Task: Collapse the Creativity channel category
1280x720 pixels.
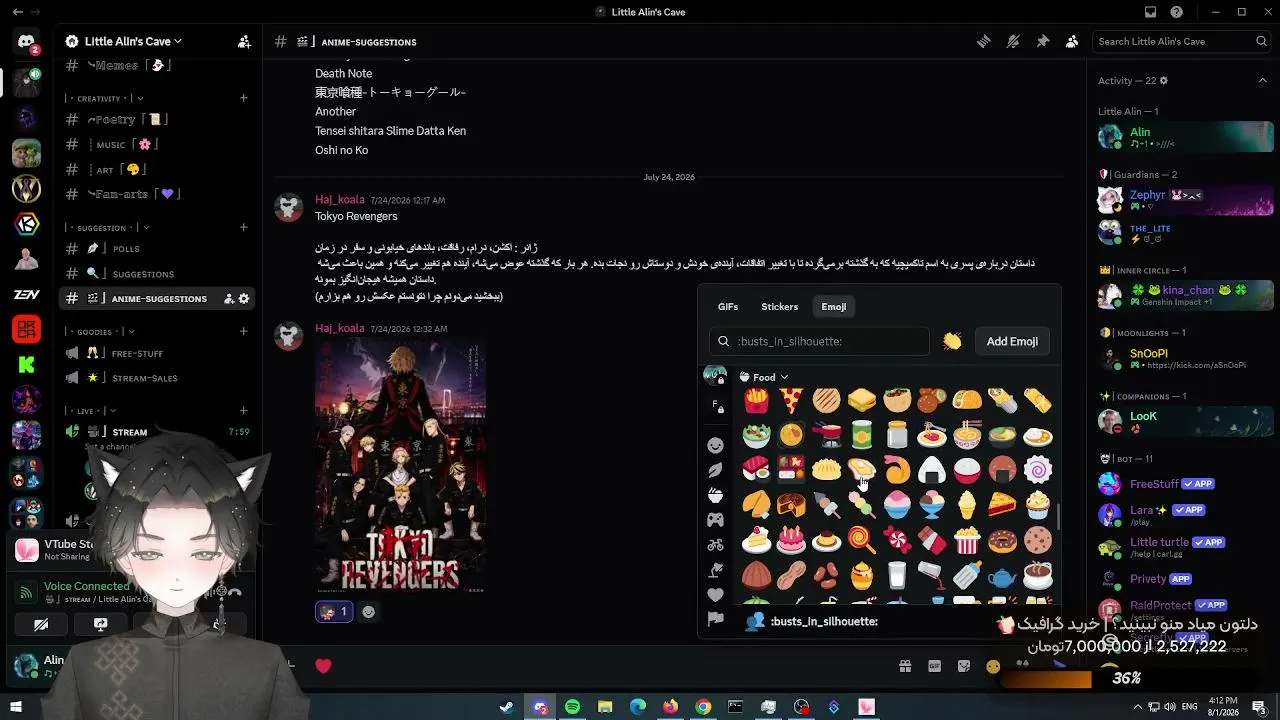Action: click(105, 98)
